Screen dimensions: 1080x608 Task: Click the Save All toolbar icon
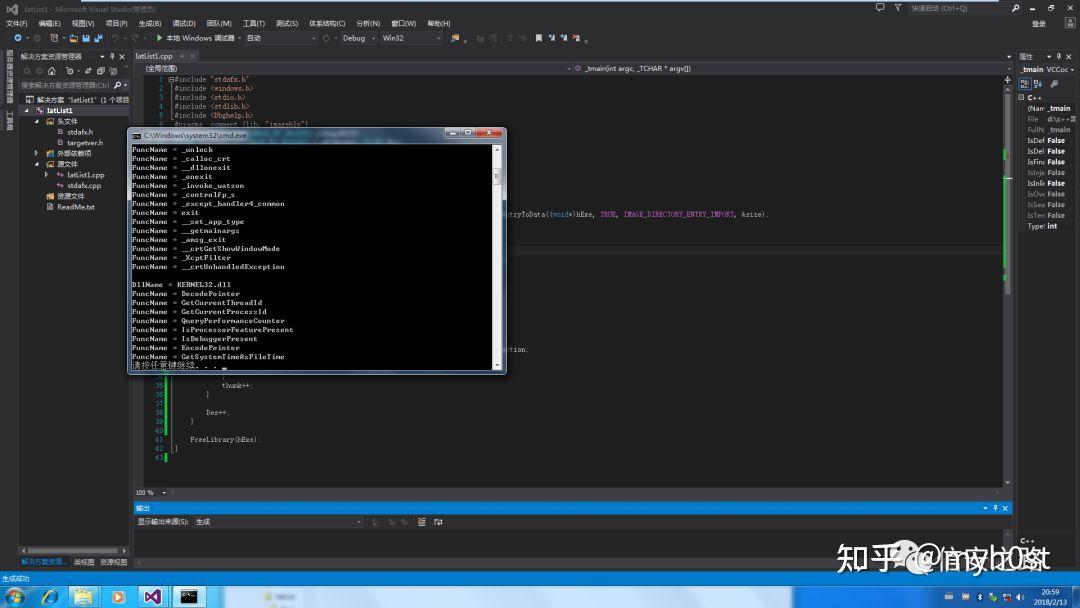[98, 38]
